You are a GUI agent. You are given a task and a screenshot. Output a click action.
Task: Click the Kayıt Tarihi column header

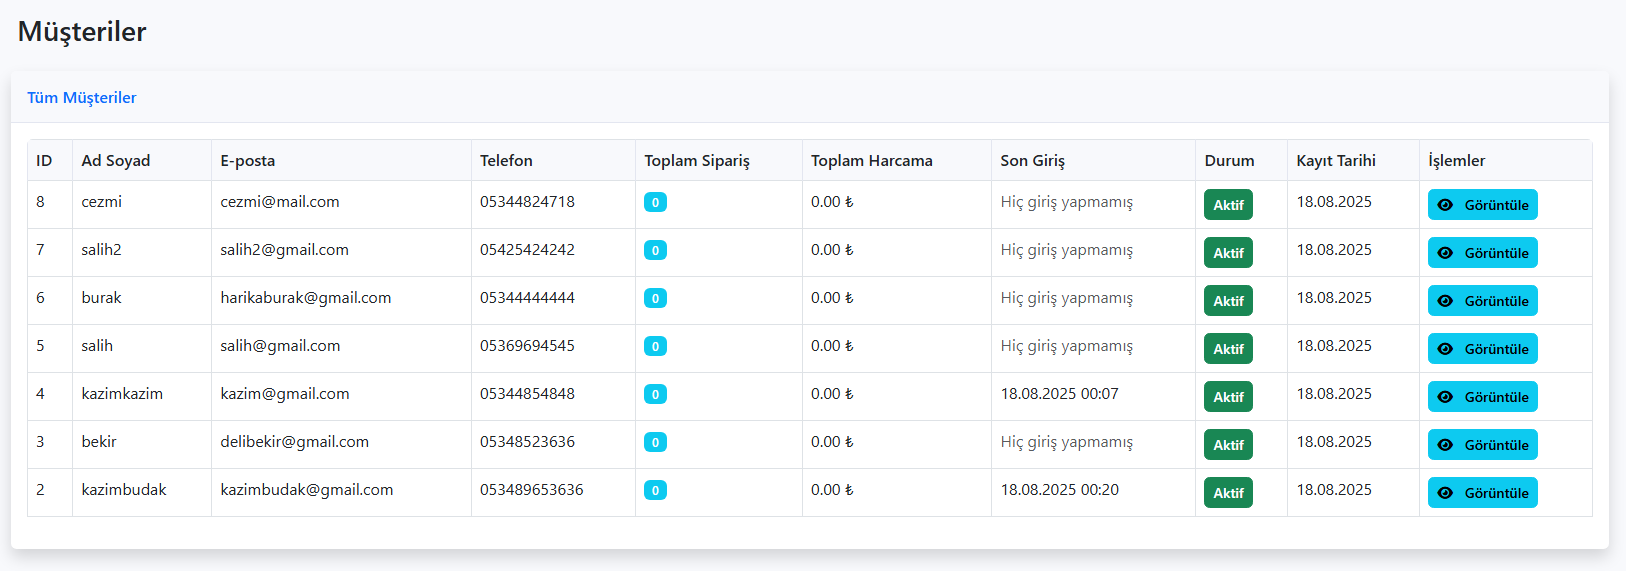[x=1336, y=160]
